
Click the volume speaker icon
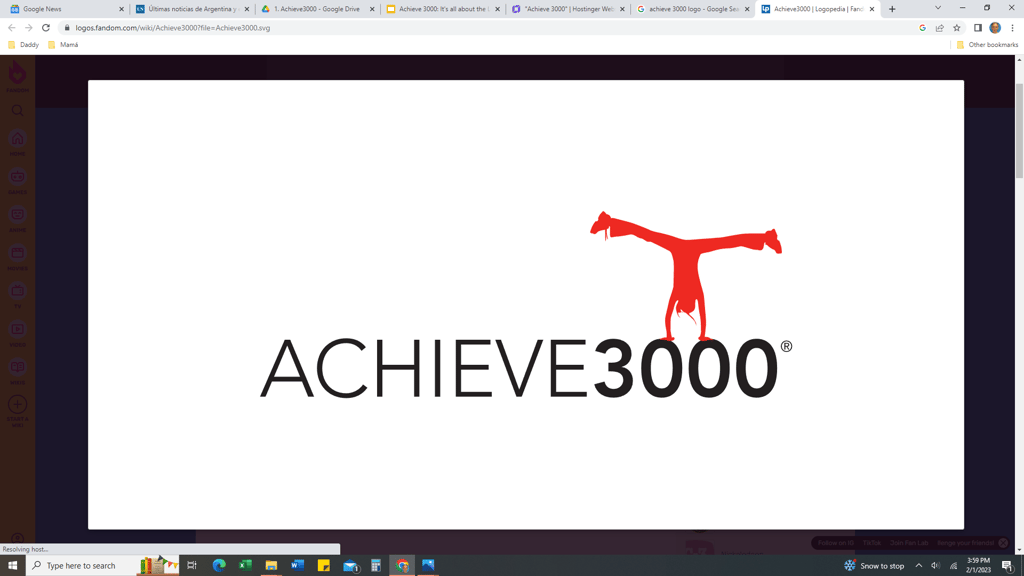[935, 566]
